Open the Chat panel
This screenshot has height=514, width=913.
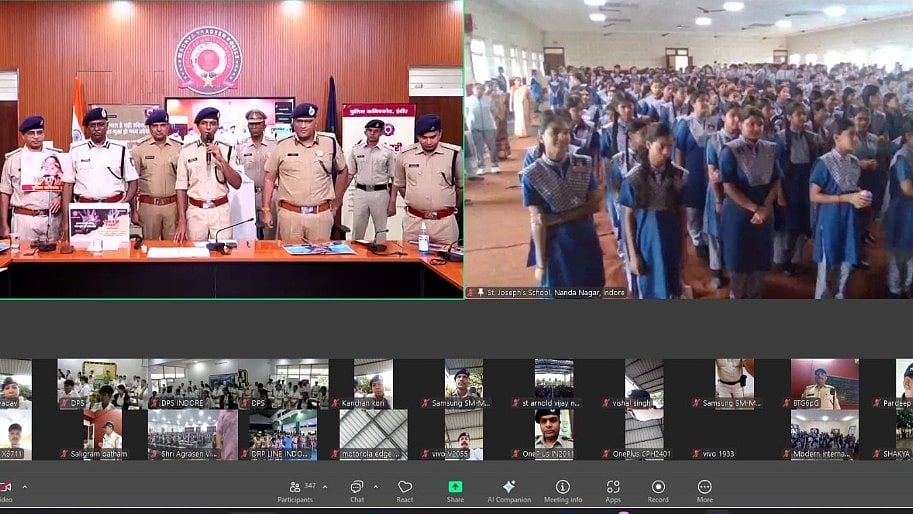point(356,490)
